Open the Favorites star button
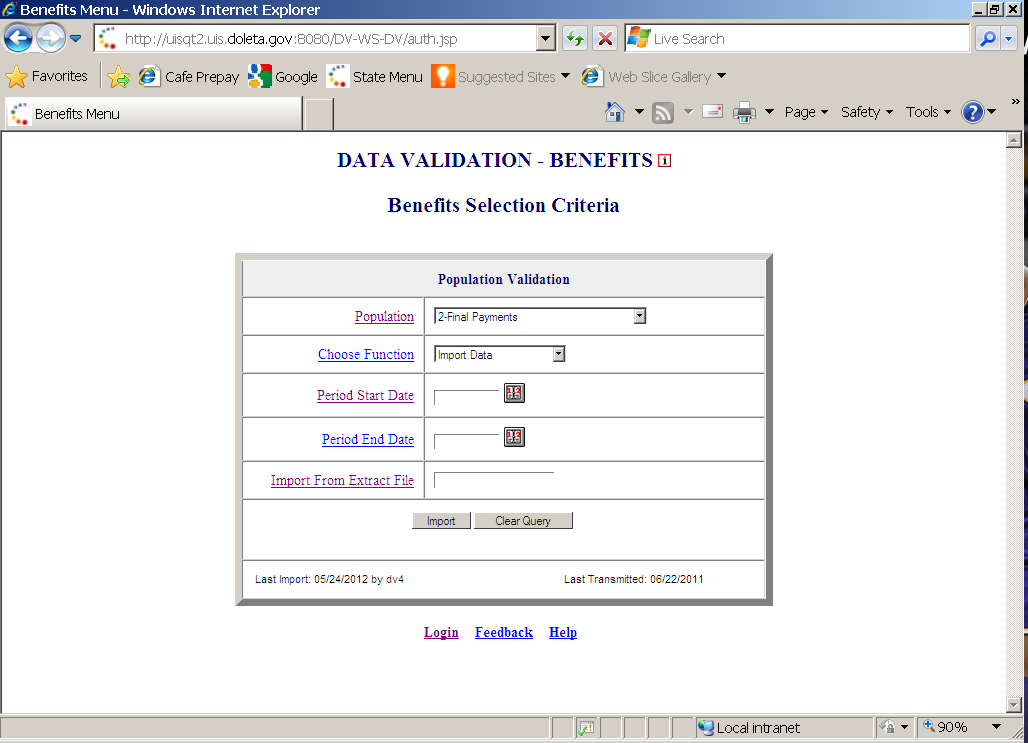Viewport: 1028px width, 743px height. [x=46, y=77]
